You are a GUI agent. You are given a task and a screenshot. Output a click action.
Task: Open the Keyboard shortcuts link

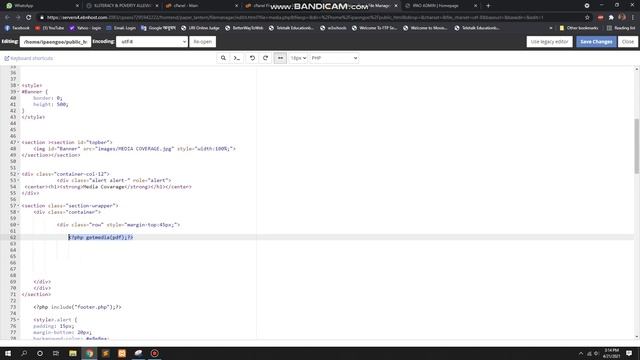tap(29, 58)
